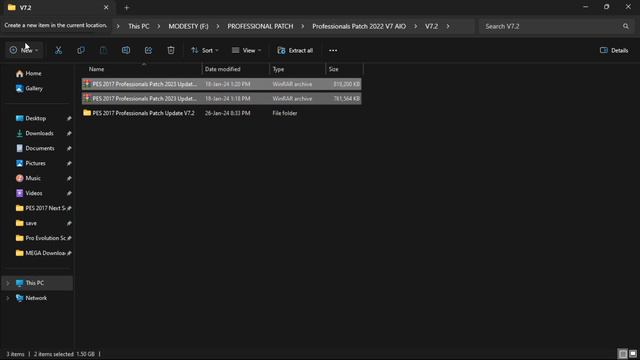640x360 pixels.
Task: Click the Delete trash icon
Action: pos(171,50)
